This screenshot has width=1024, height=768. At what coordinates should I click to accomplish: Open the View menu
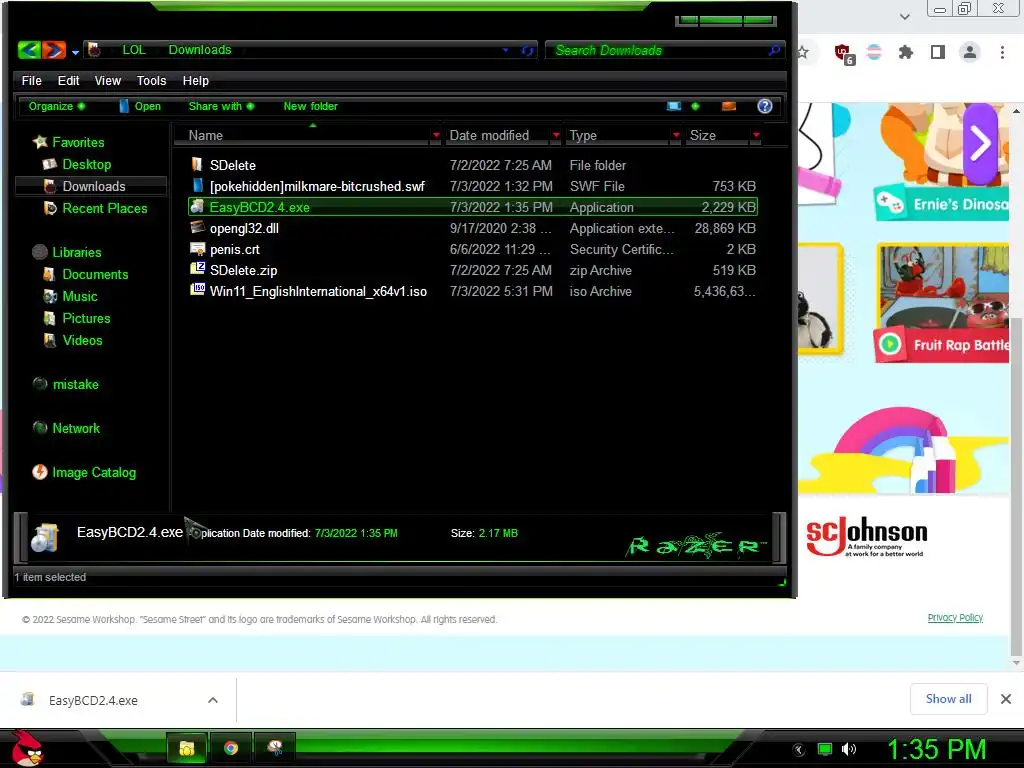[x=108, y=80]
